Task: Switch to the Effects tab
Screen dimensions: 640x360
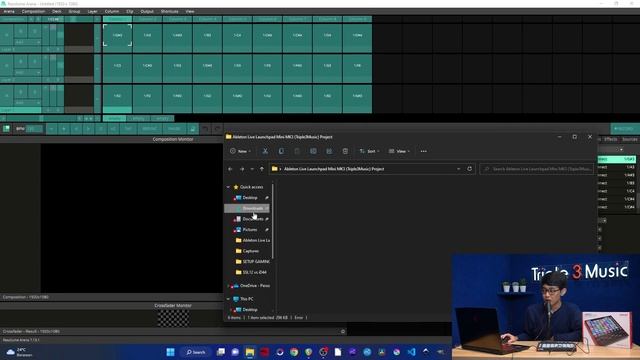Action: point(611,139)
